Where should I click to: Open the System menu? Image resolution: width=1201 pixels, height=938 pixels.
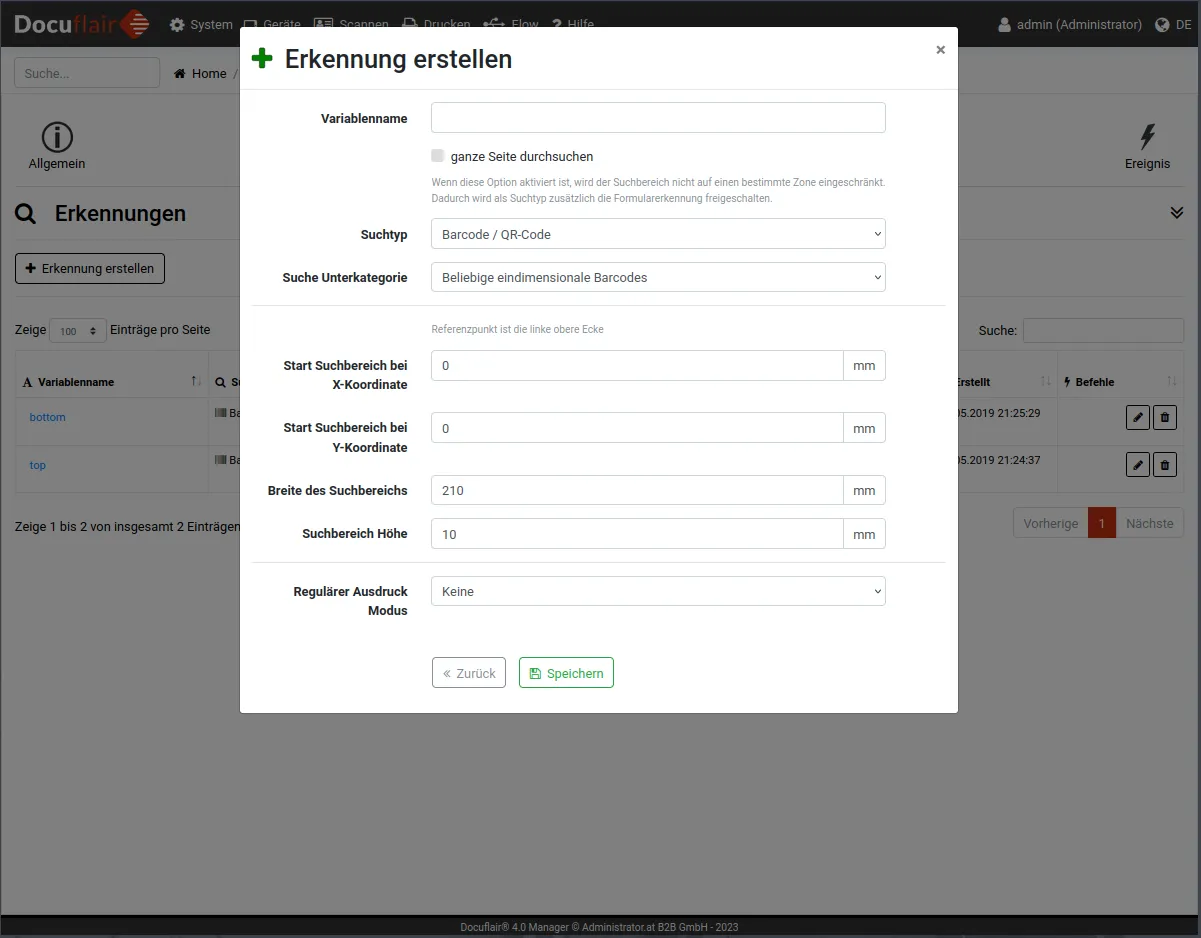[x=201, y=25]
